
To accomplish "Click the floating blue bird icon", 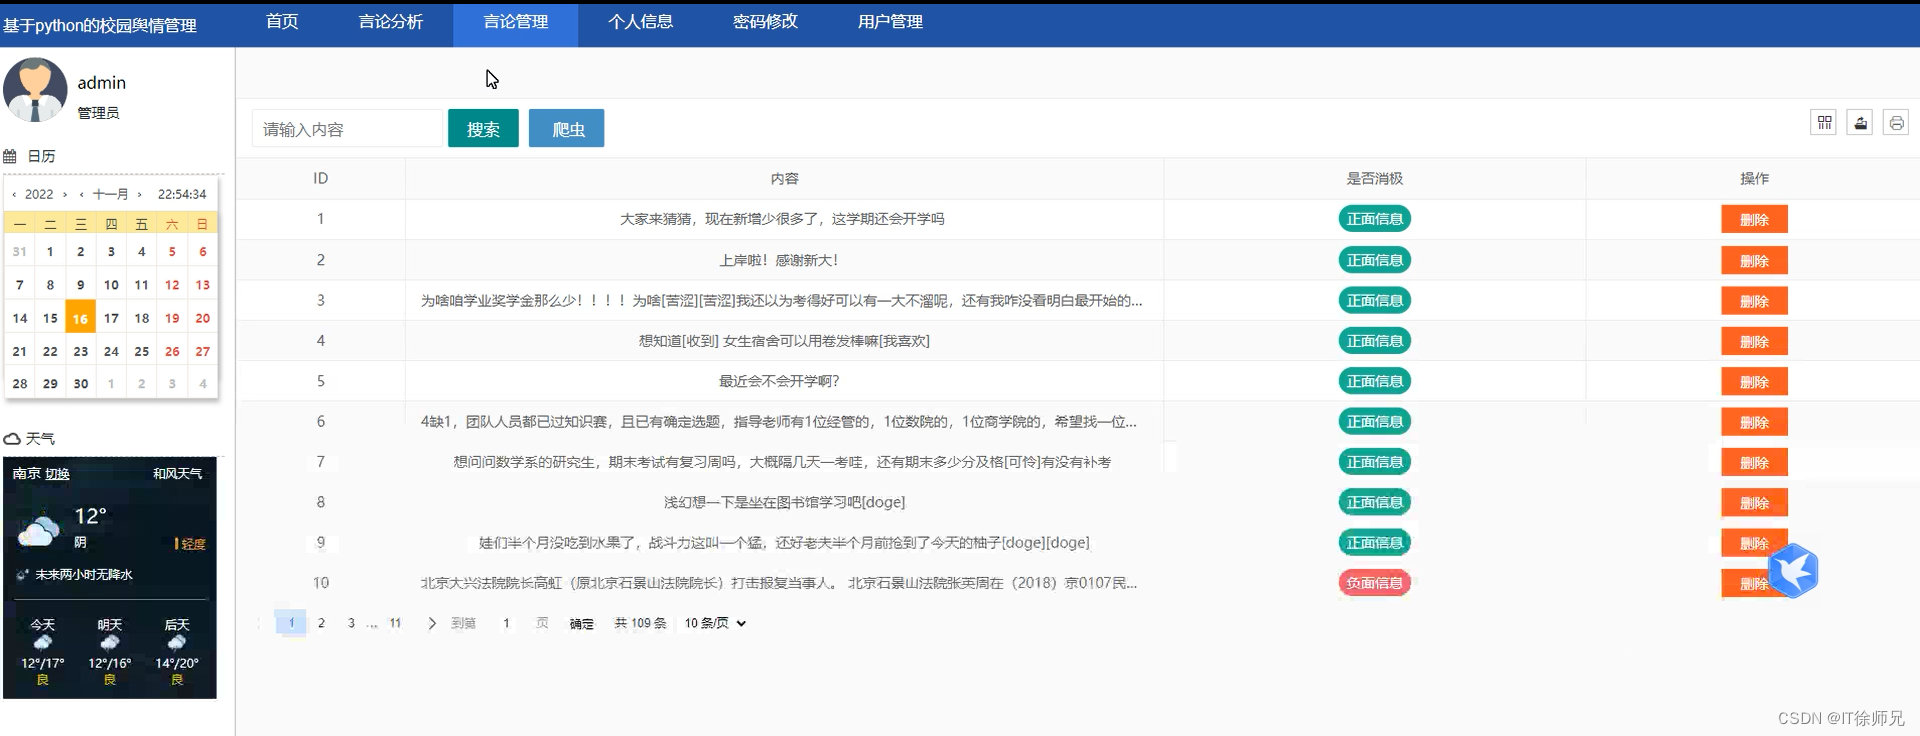I will point(1793,571).
